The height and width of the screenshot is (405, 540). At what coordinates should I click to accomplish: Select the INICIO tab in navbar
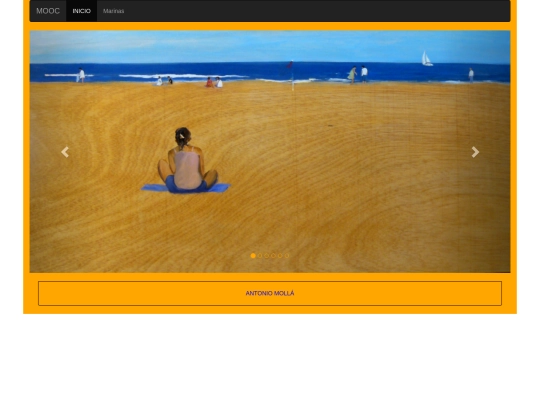click(82, 11)
